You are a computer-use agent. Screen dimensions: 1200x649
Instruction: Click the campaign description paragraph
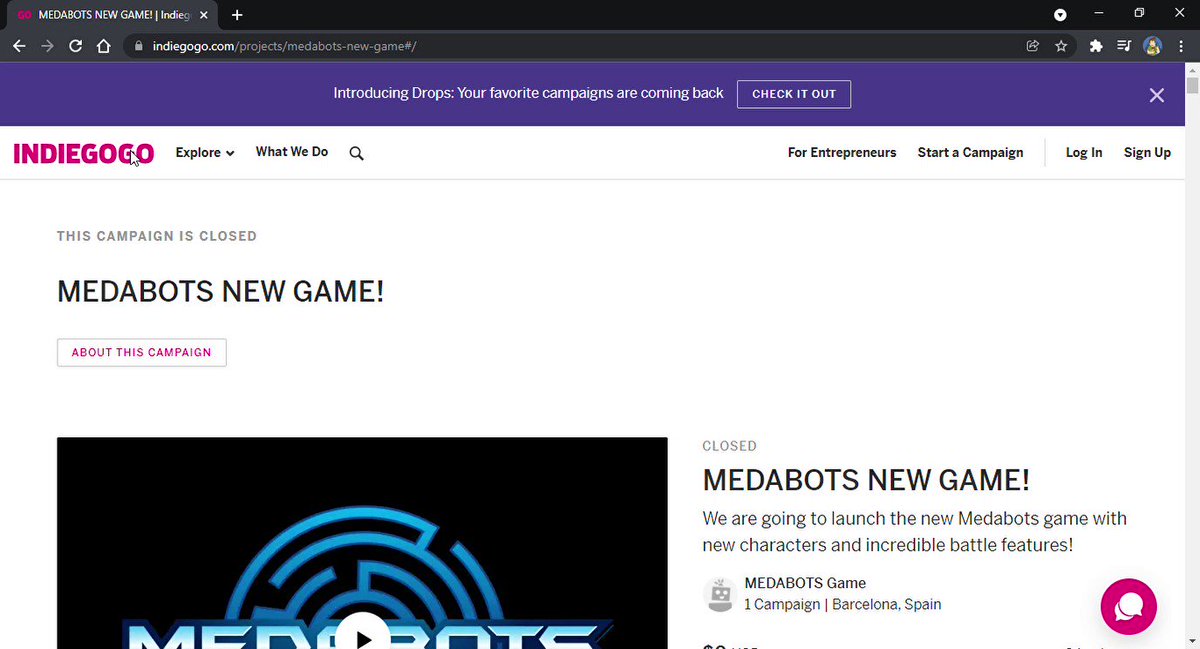coord(915,532)
